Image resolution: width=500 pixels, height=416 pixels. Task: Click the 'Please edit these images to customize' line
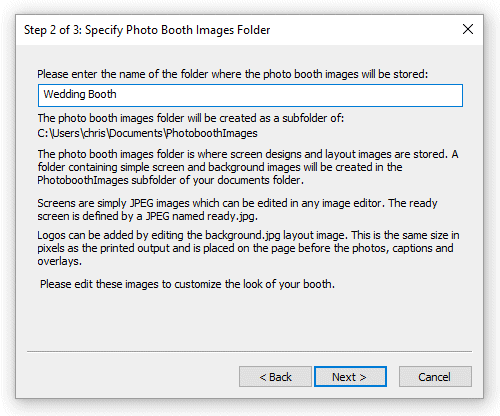[x=187, y=284]
